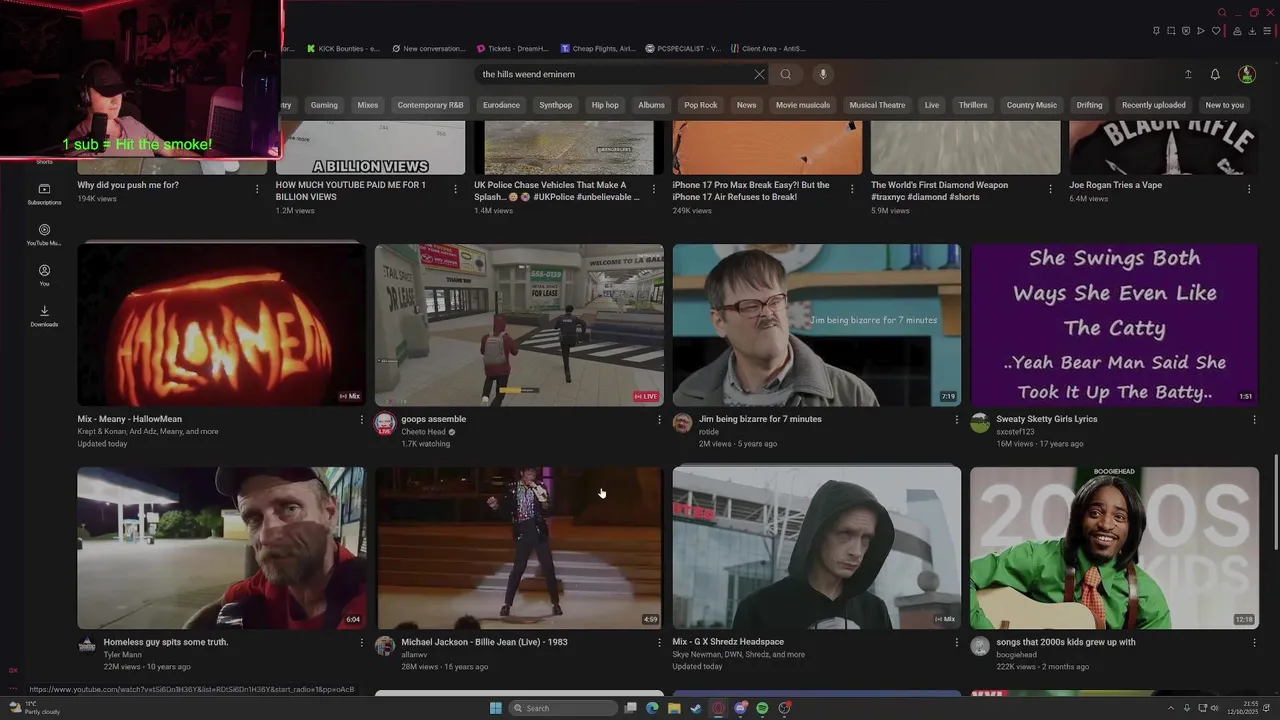Filter by Gaming chip
This screenshot has height=720, width=1280.
pos(324,105)
